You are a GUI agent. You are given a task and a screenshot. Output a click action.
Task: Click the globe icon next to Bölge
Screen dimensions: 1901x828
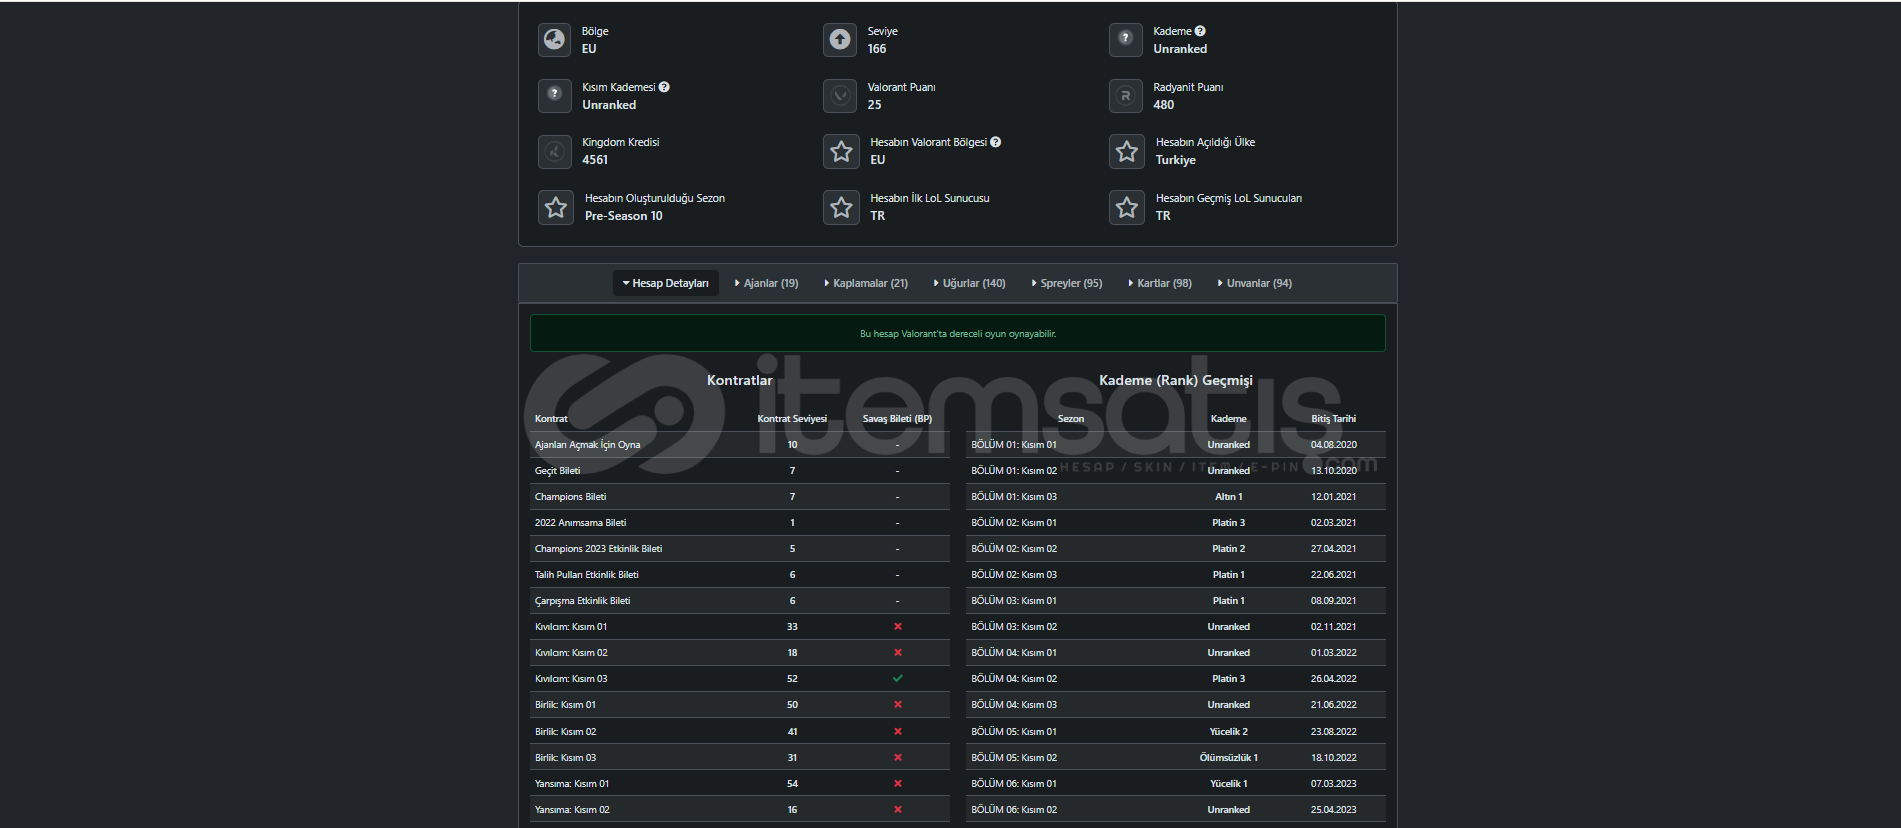pos(554,40)
